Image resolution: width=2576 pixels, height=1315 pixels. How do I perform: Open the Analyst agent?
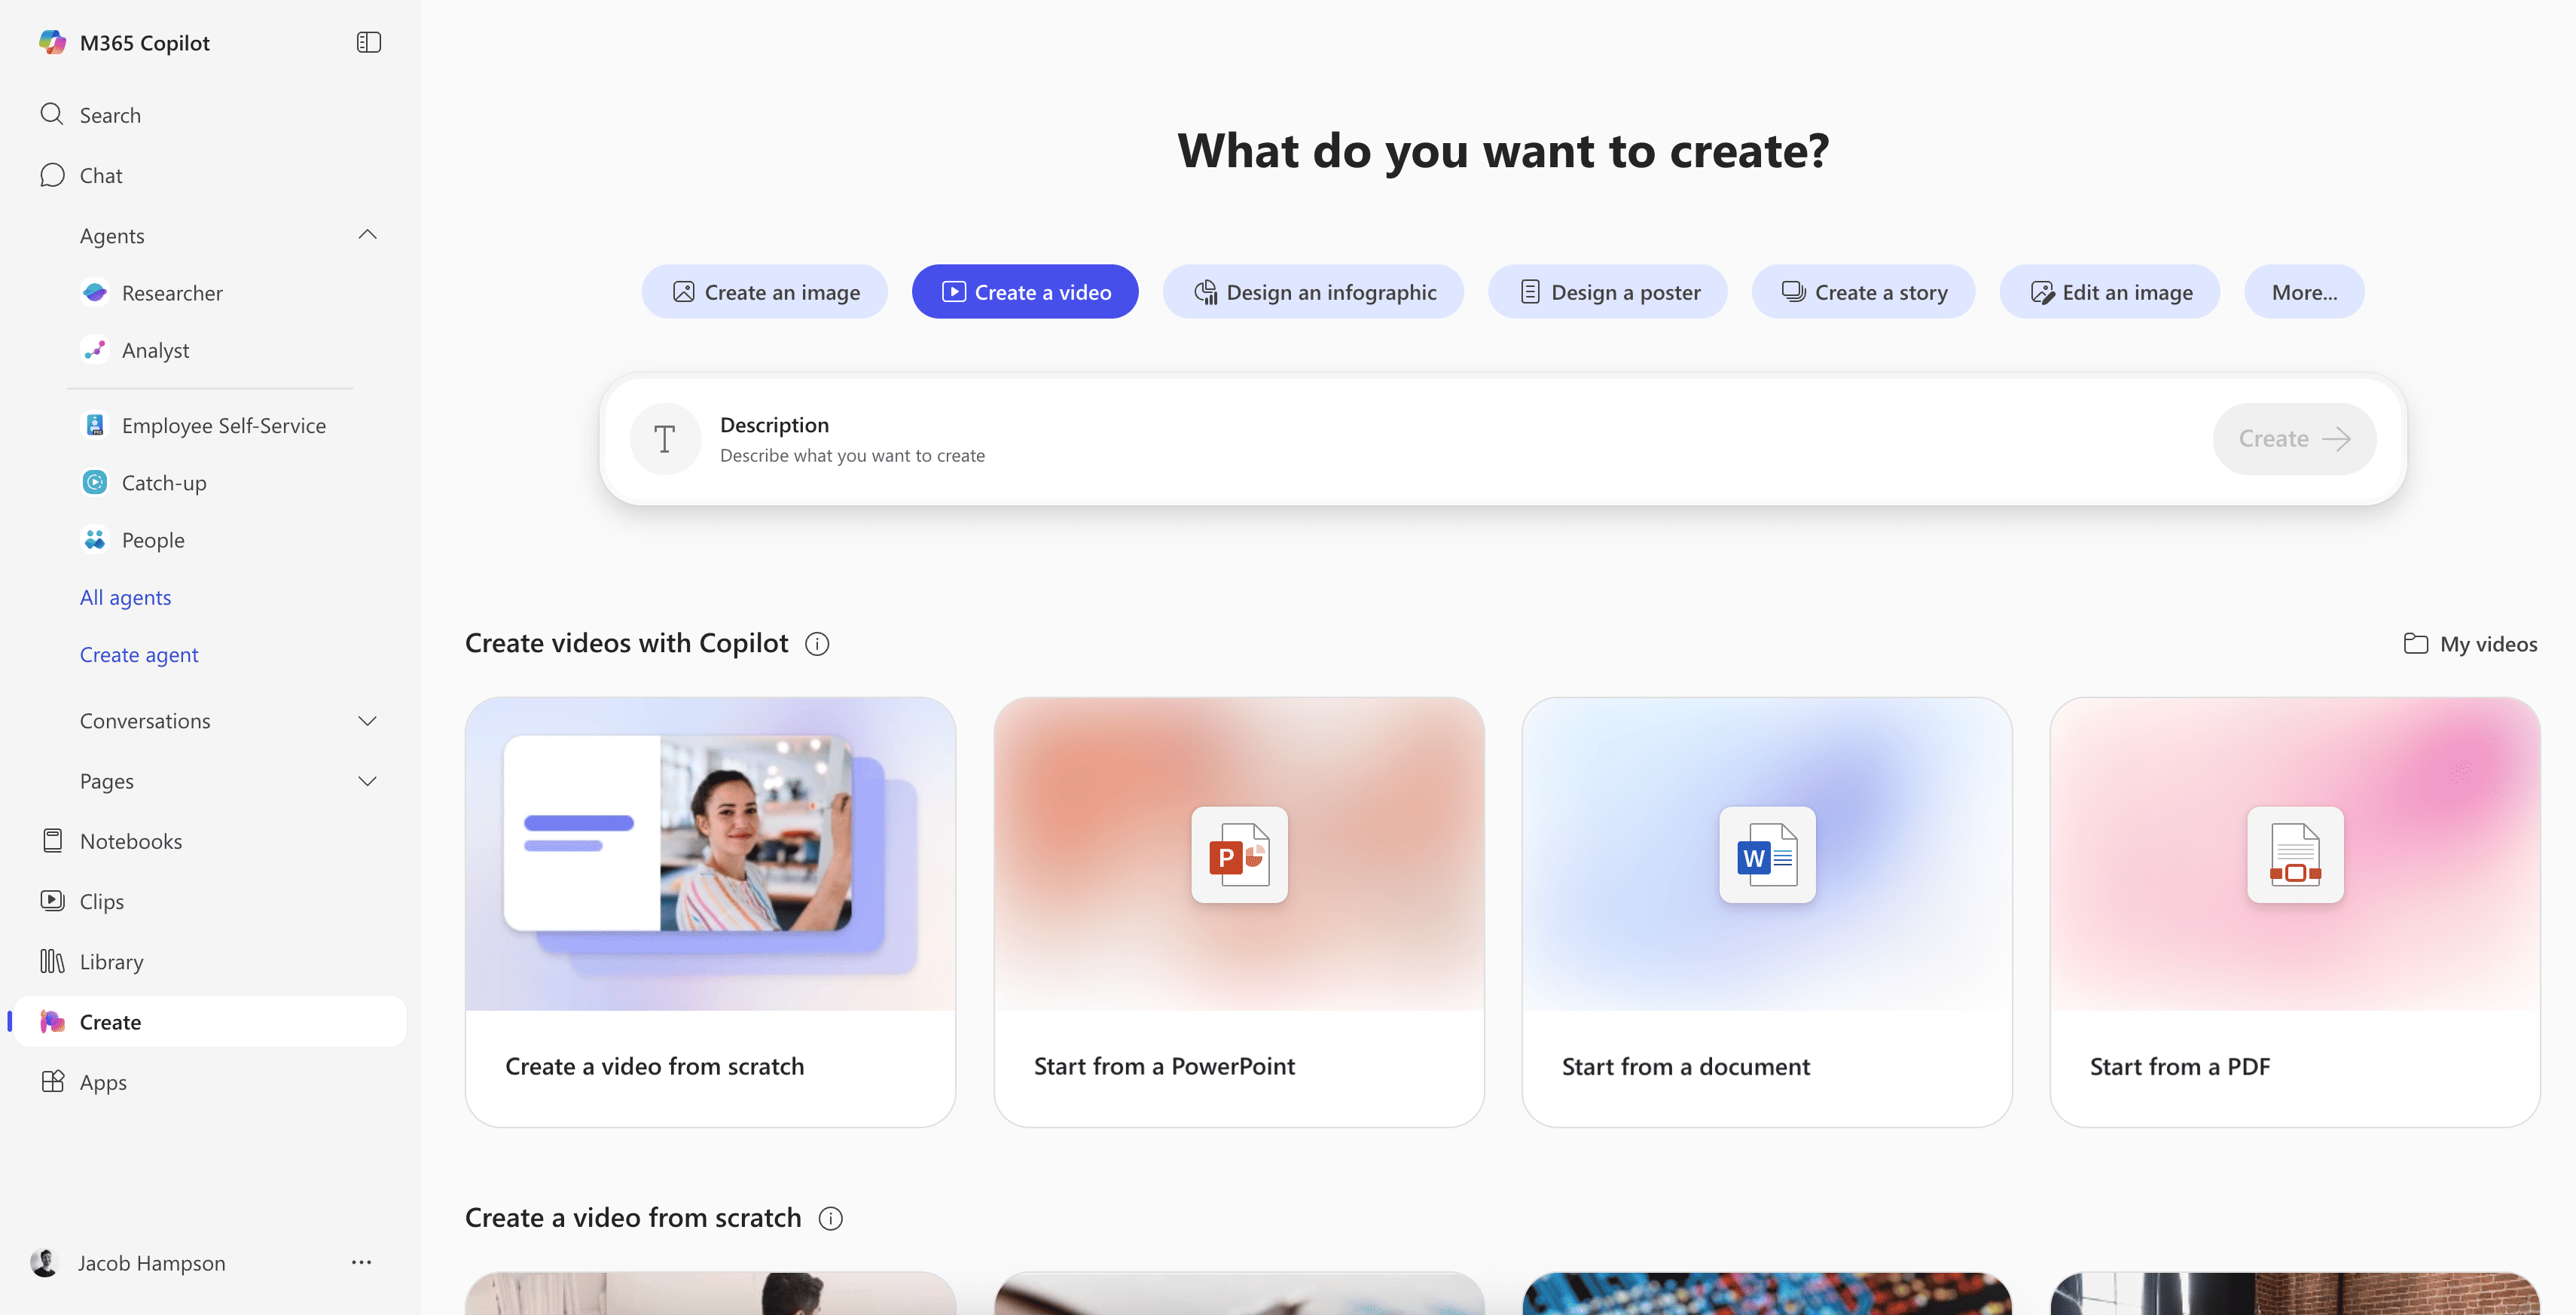(155, 350)
